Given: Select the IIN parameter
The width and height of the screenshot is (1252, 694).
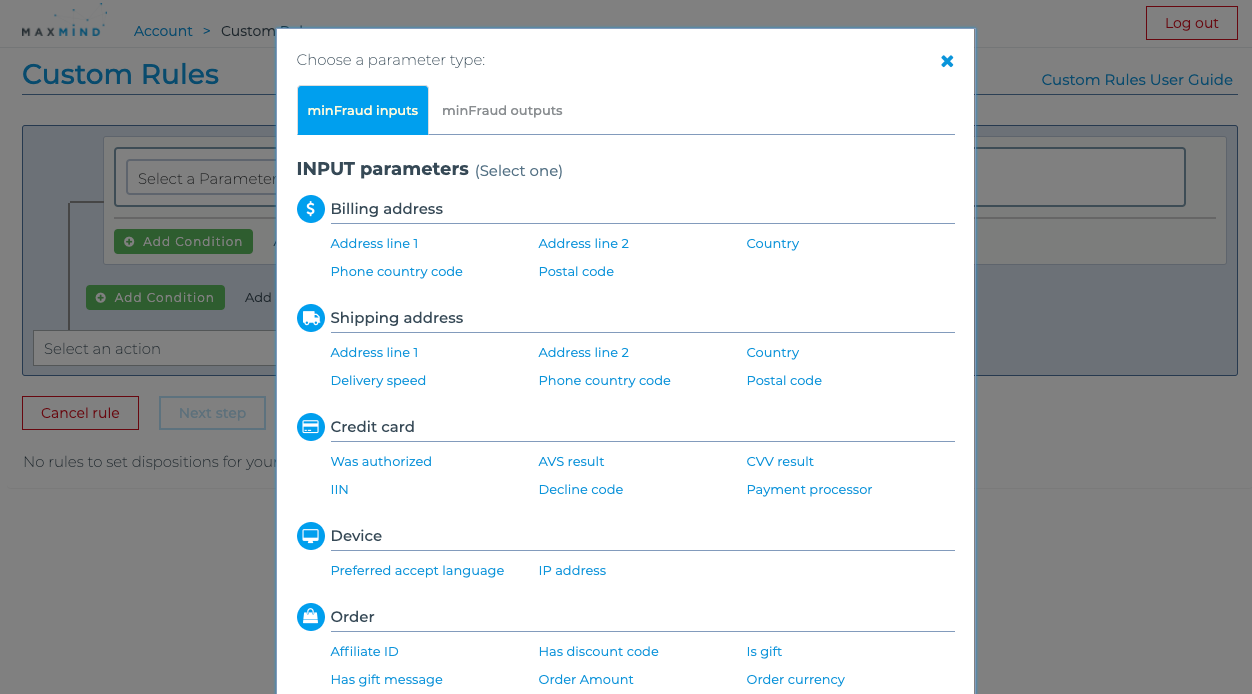Looking at the screenshot, I should pos(340,489).
